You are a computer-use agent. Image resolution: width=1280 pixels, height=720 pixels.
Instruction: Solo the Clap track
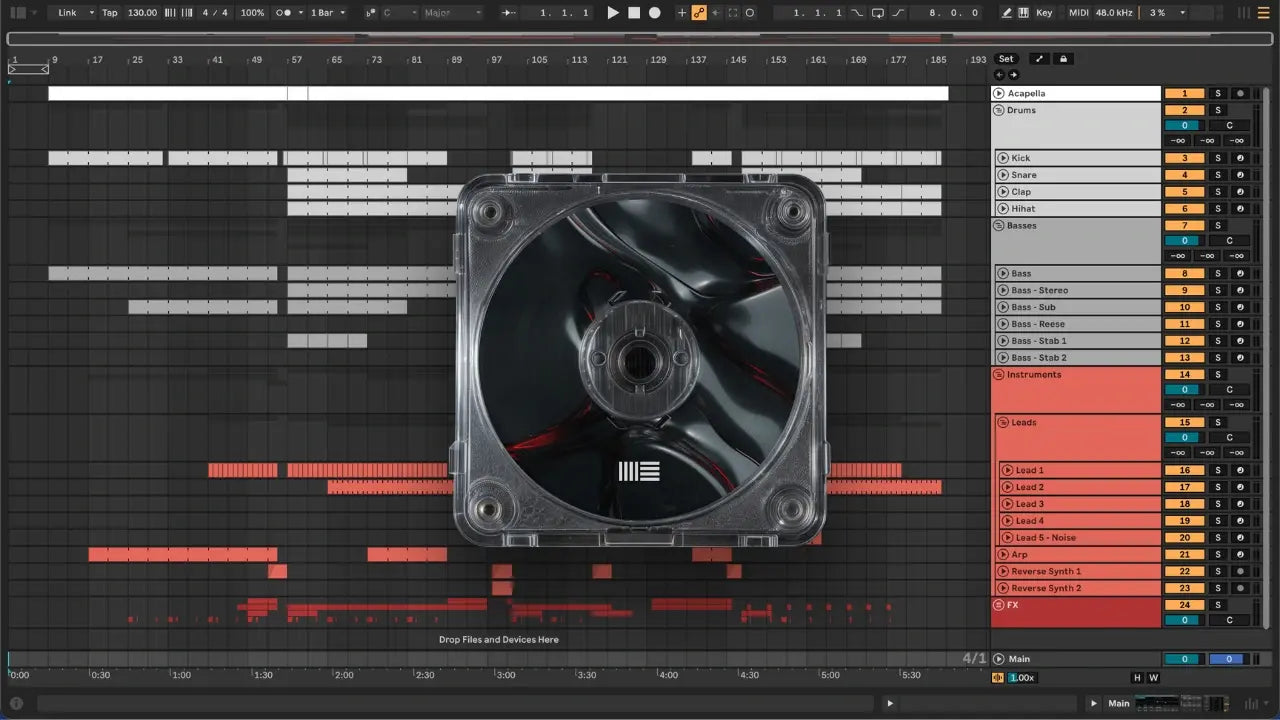click(1218, 192)
